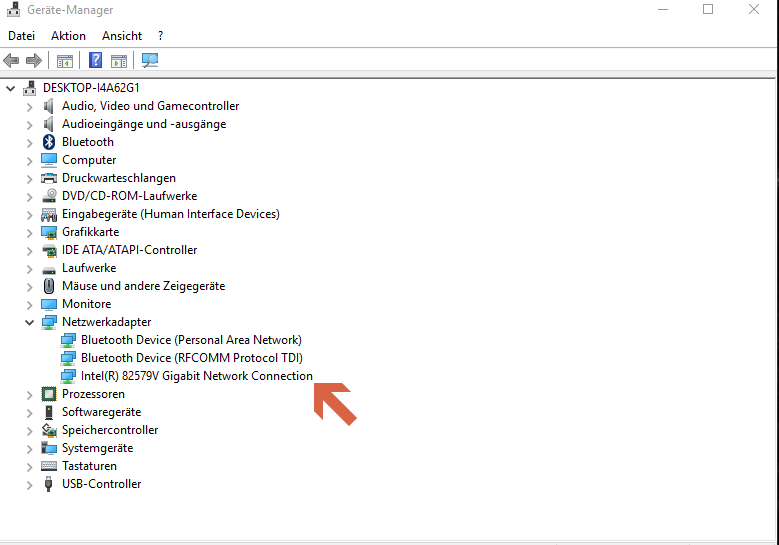Click the disc drive icon for DVD/CD-ROM-Laufwerke

49,196
